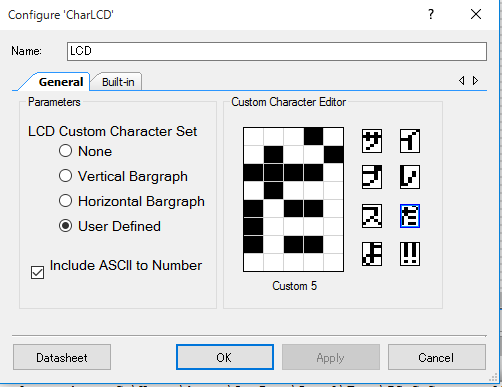This screenshot has width=502, height=387.
Task: Switch to the Built-in tab
Action: (x=118, y=82)
